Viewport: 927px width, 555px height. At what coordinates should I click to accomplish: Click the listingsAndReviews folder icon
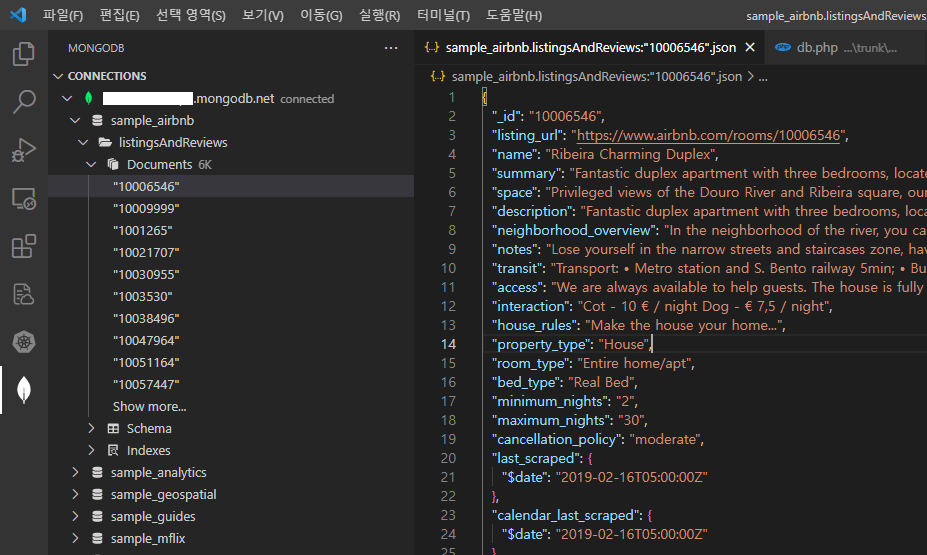click(x=105, y=142)
